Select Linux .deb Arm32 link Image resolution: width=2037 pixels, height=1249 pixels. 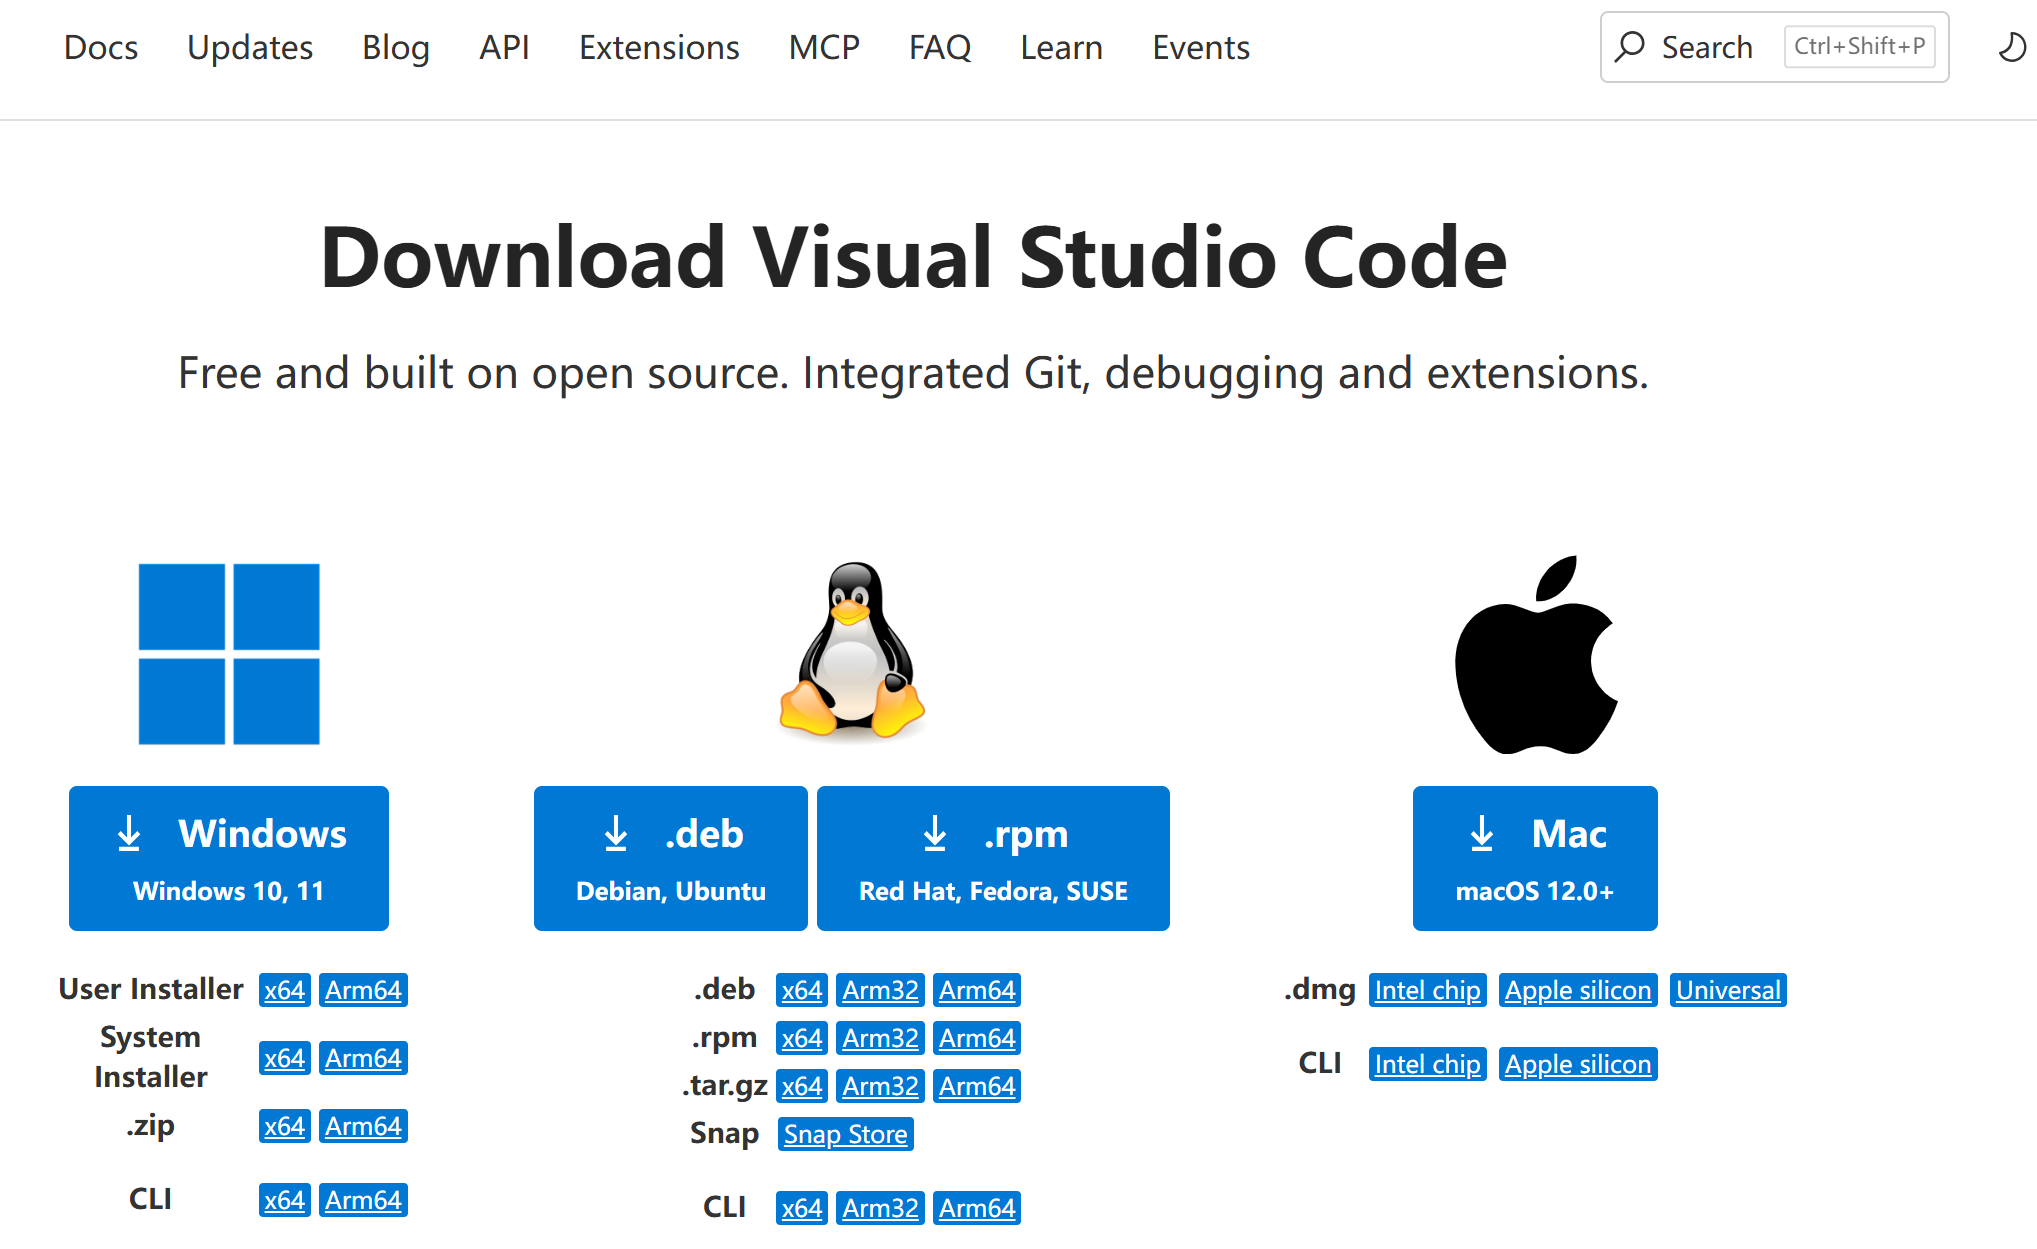(x=880, y=990)
